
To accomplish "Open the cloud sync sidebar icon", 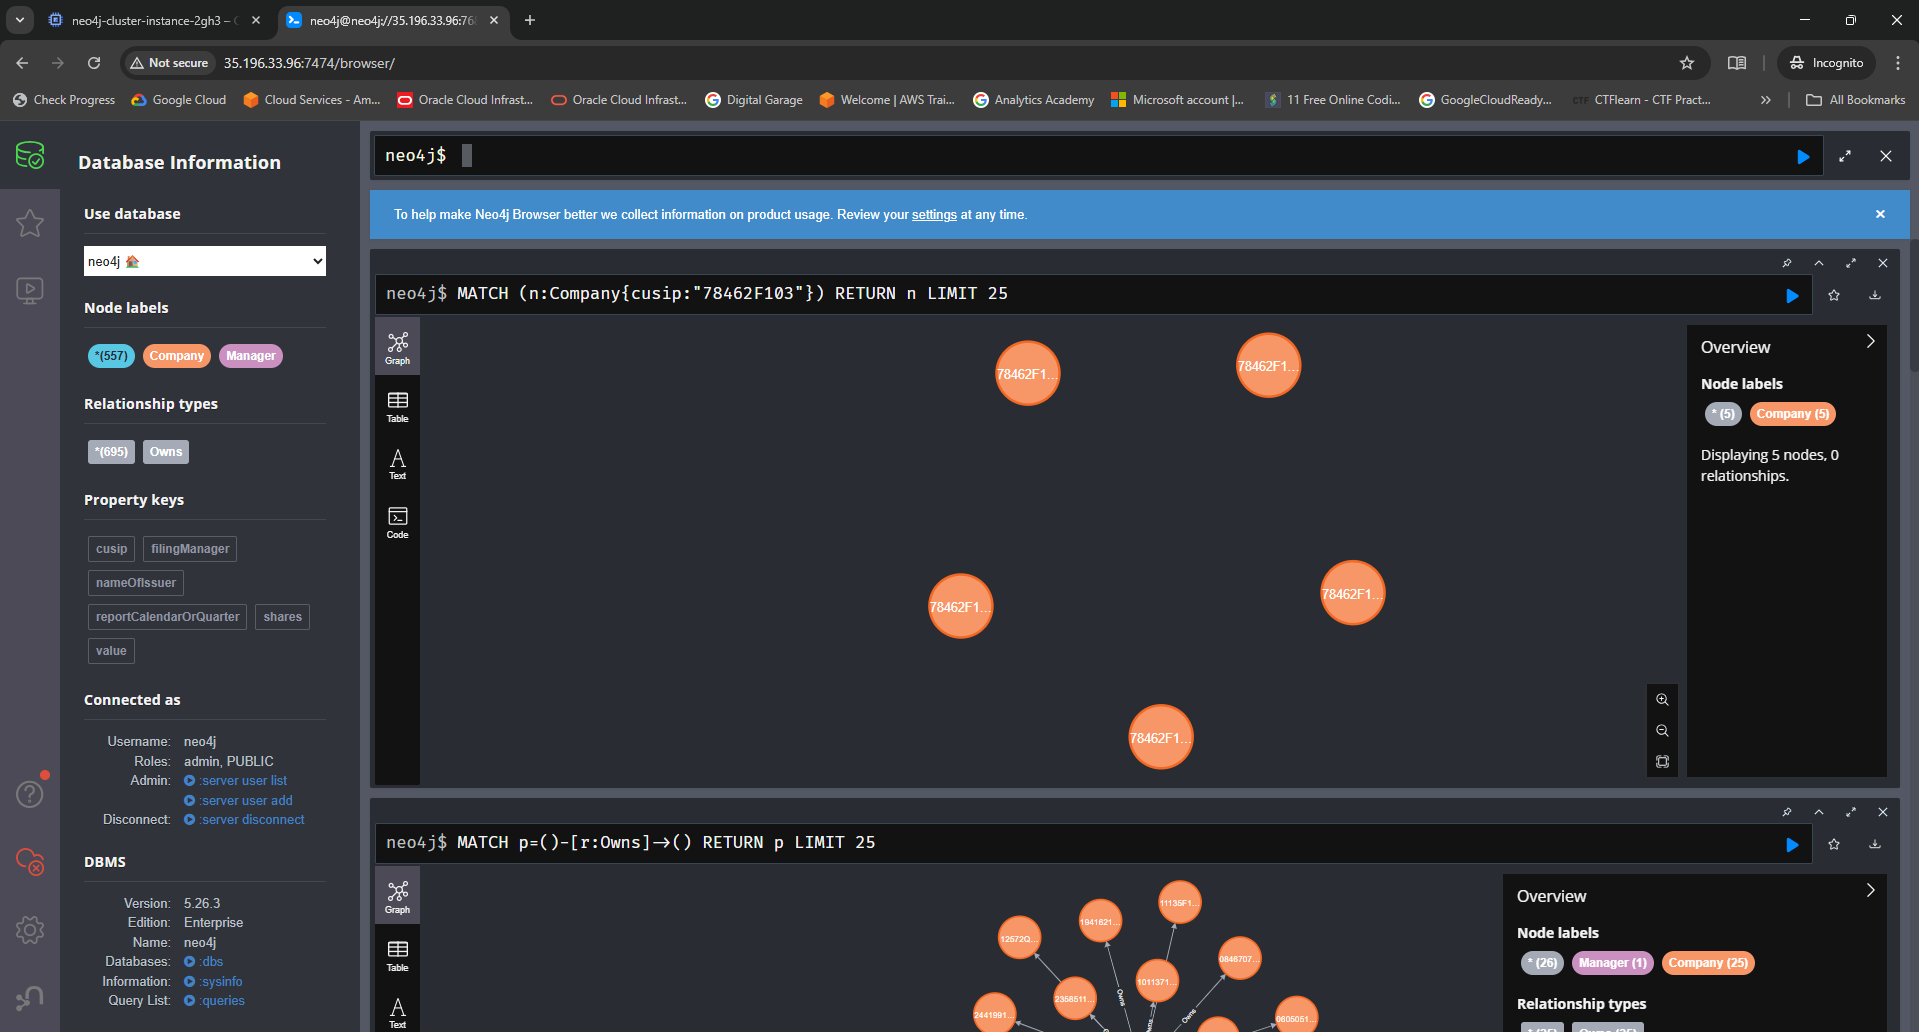I will tap(30, 861).
